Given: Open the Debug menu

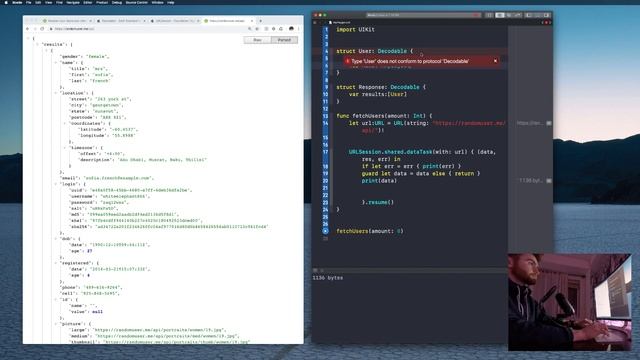Looking at the screenshot, I should click(x=117, y=2).
